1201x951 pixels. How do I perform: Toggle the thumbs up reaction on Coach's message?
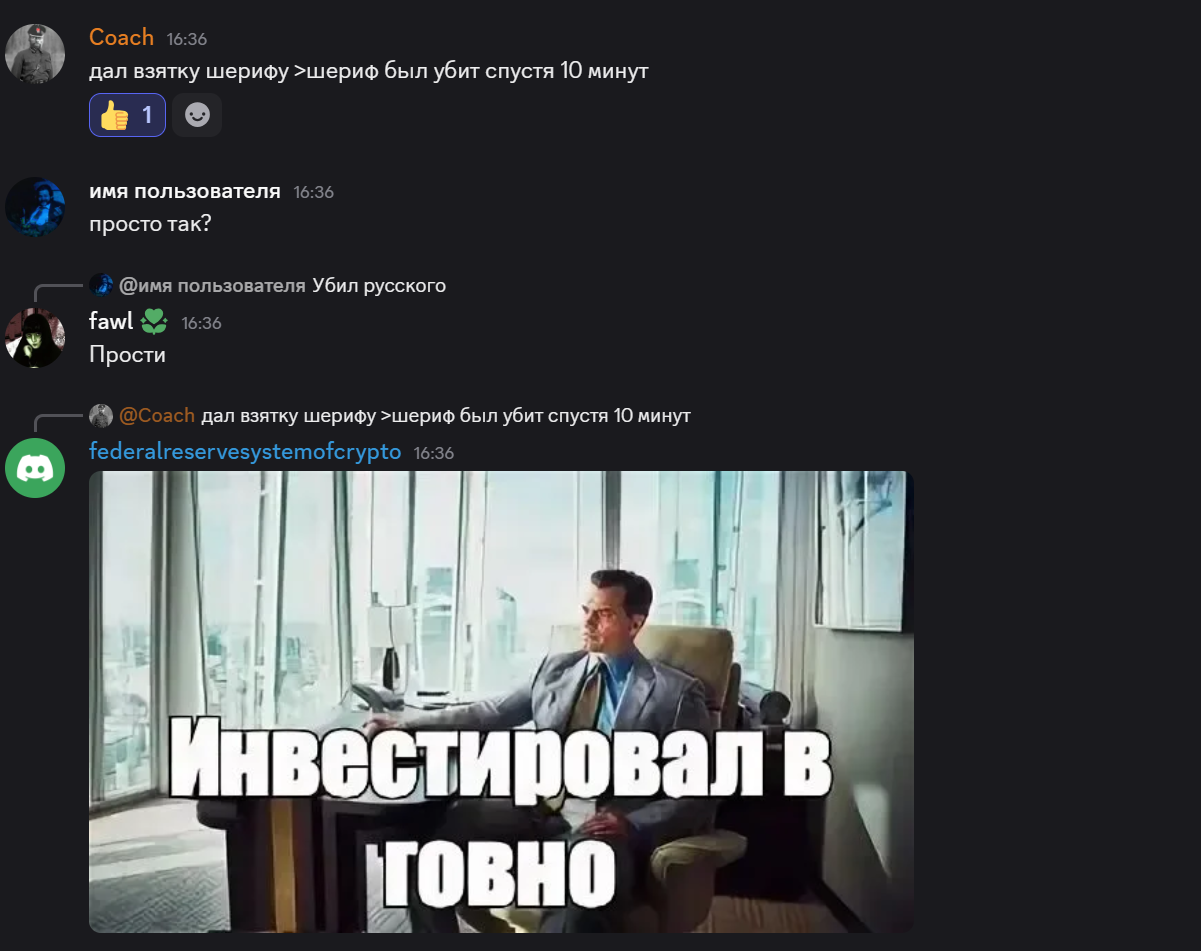click(127, 115)
